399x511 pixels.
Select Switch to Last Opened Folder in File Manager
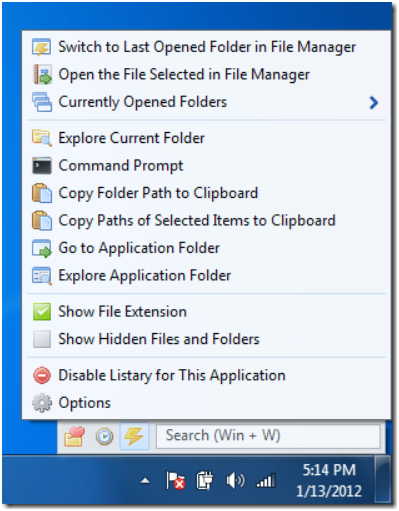207,47
